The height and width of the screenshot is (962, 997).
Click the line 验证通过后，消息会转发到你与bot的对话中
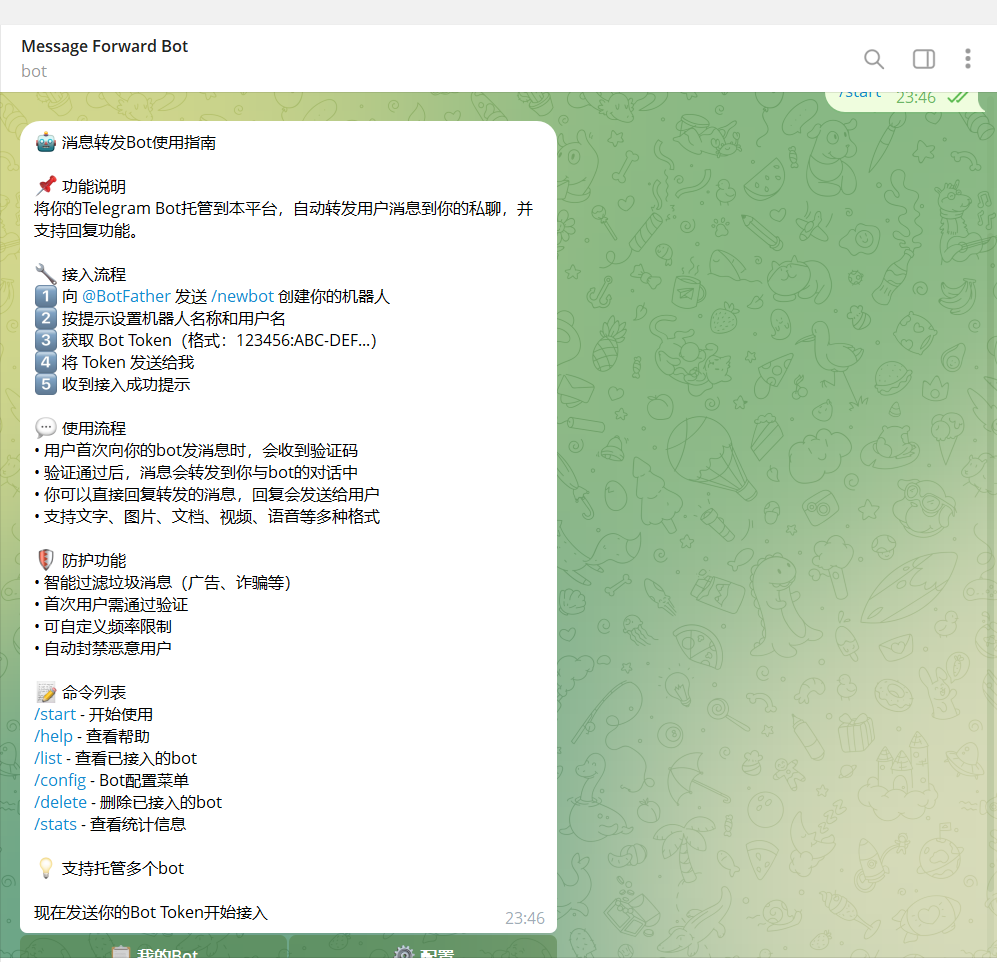click(201, 472)
